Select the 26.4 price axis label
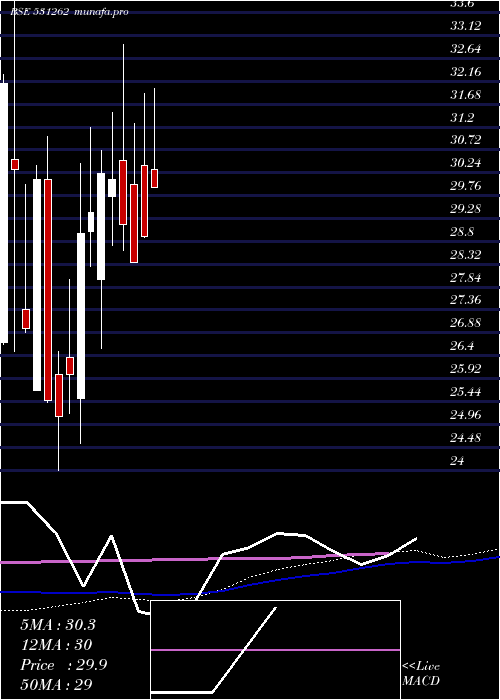The height and width of the screenshot is (700, 500). tap(462, 346)
